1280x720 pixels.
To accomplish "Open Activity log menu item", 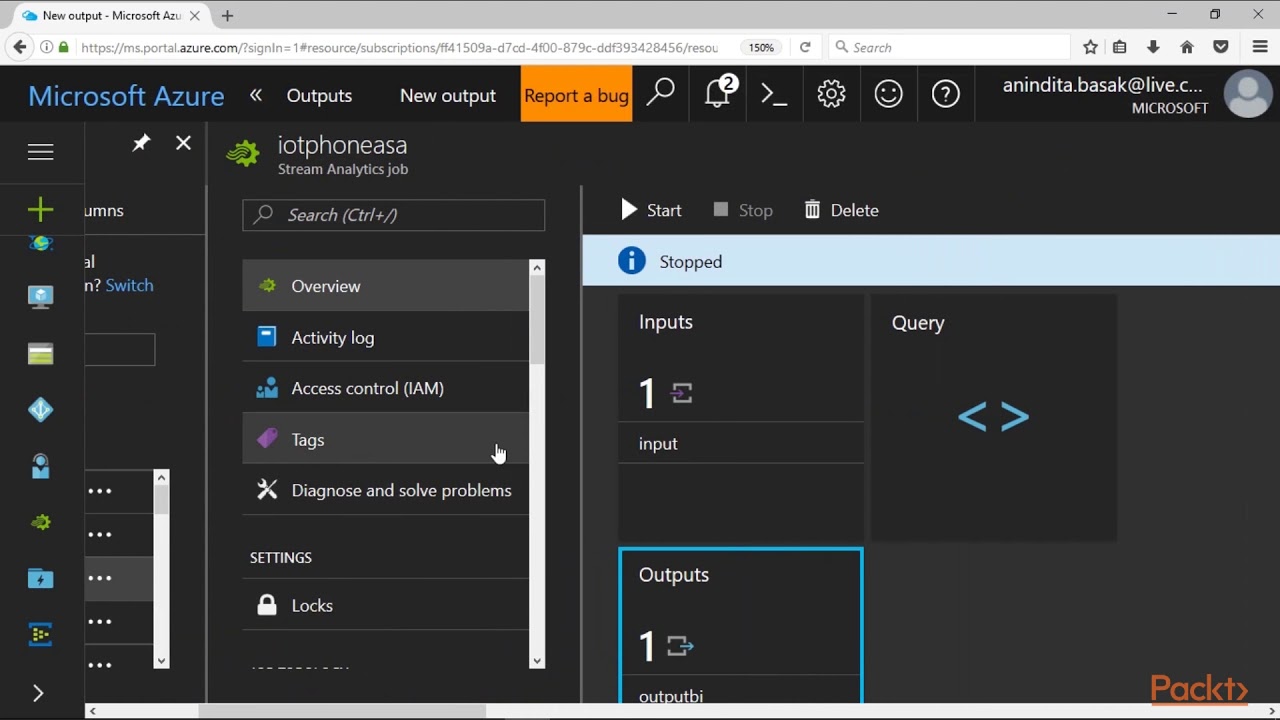I will pos(385,337).
